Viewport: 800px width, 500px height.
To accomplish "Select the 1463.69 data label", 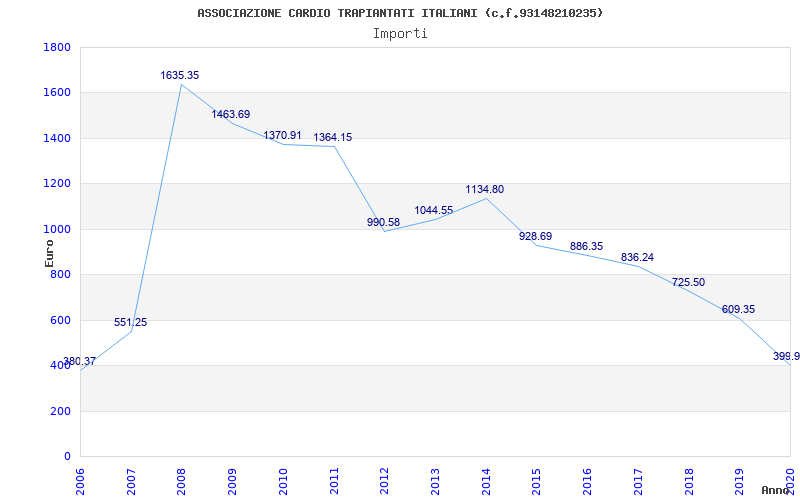I will click(x=231, y=114).
